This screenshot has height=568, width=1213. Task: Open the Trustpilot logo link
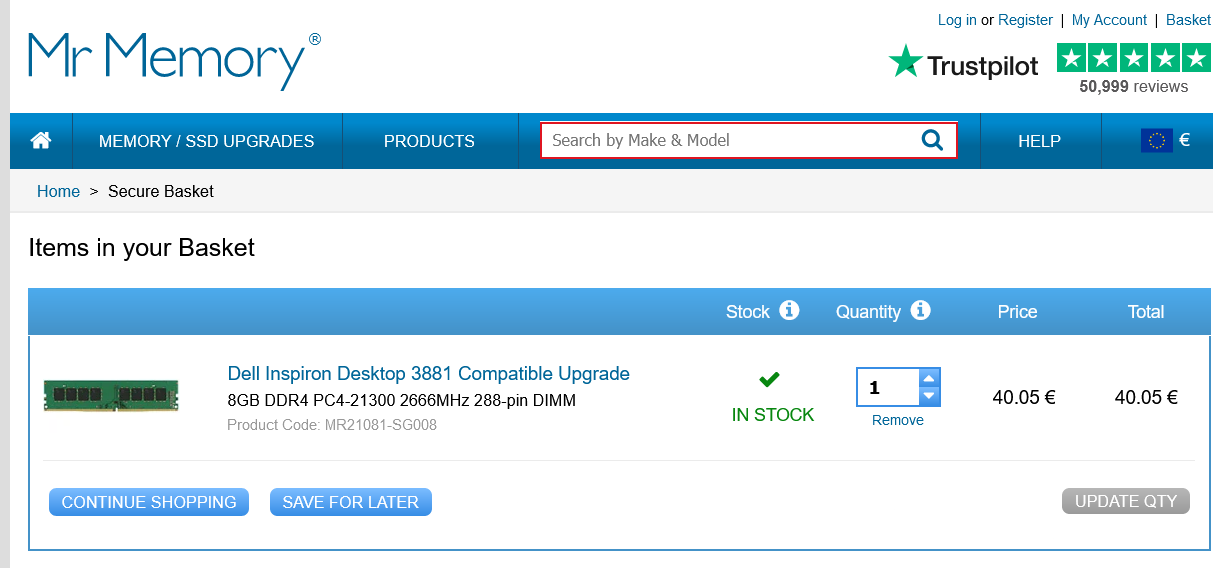(964, 64)
